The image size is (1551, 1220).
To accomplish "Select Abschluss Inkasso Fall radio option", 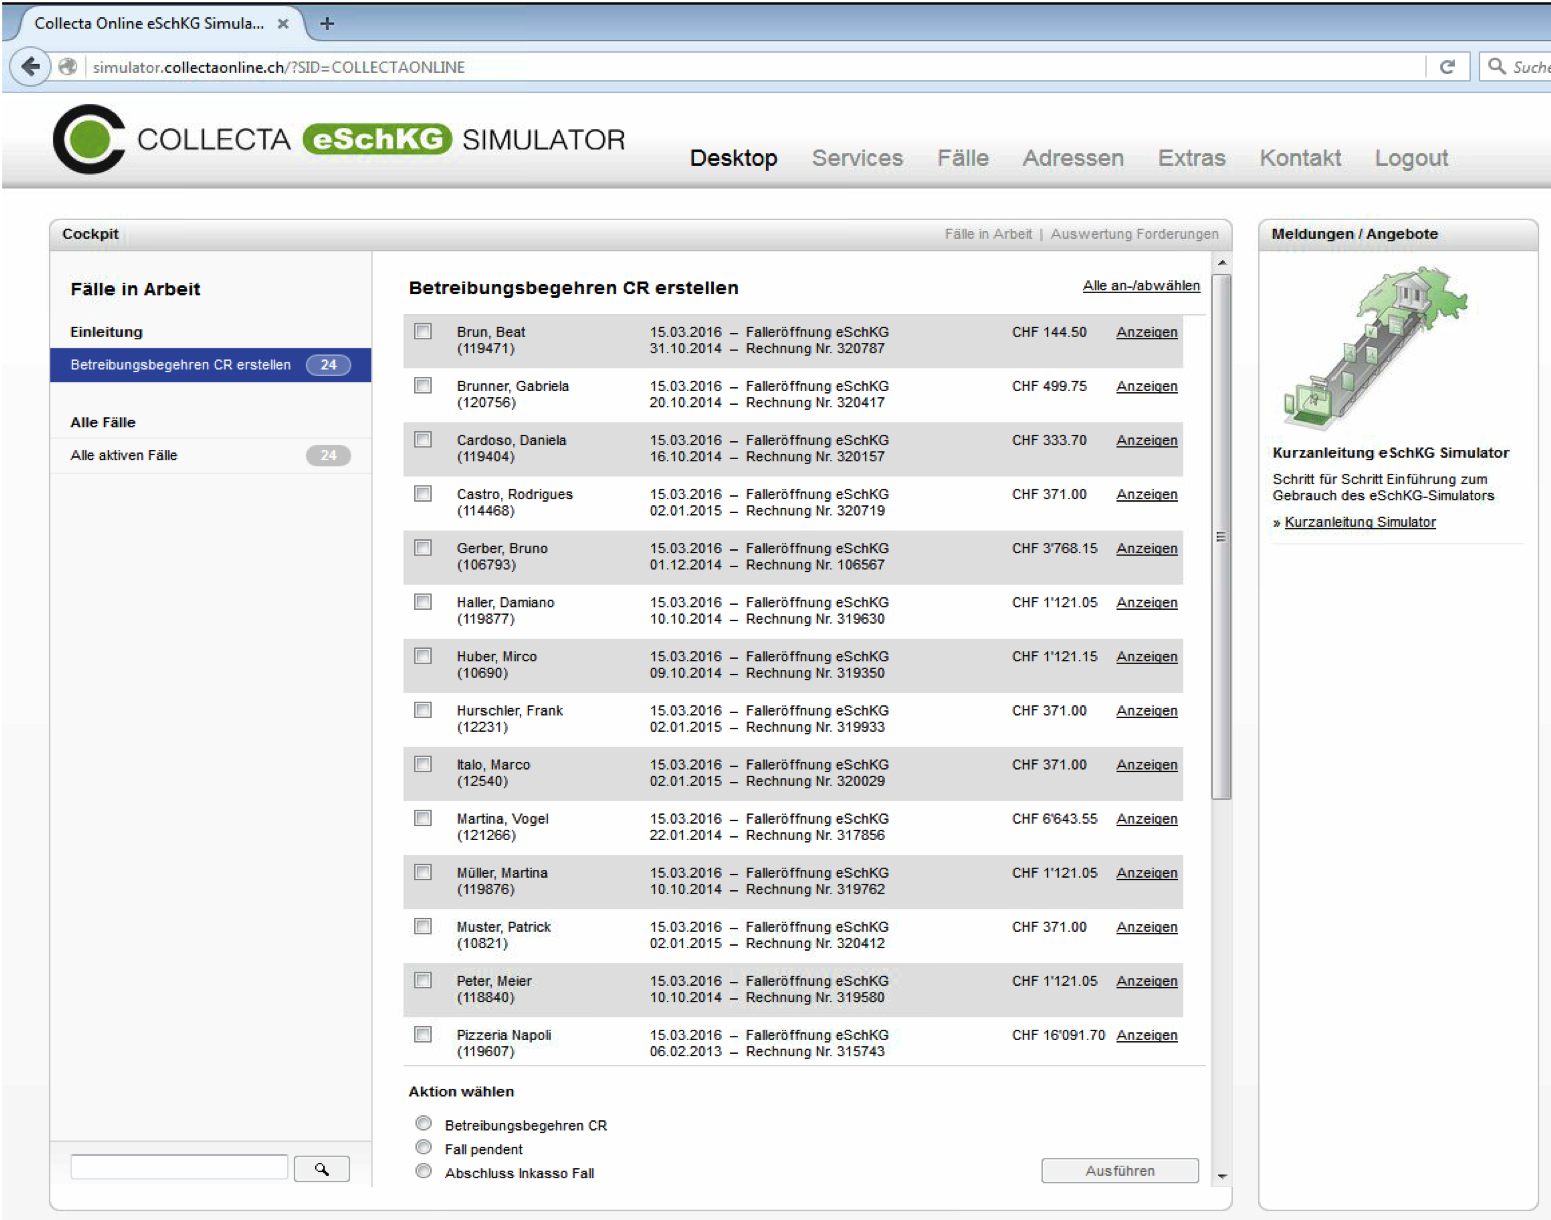I will tap(424, 1172).
